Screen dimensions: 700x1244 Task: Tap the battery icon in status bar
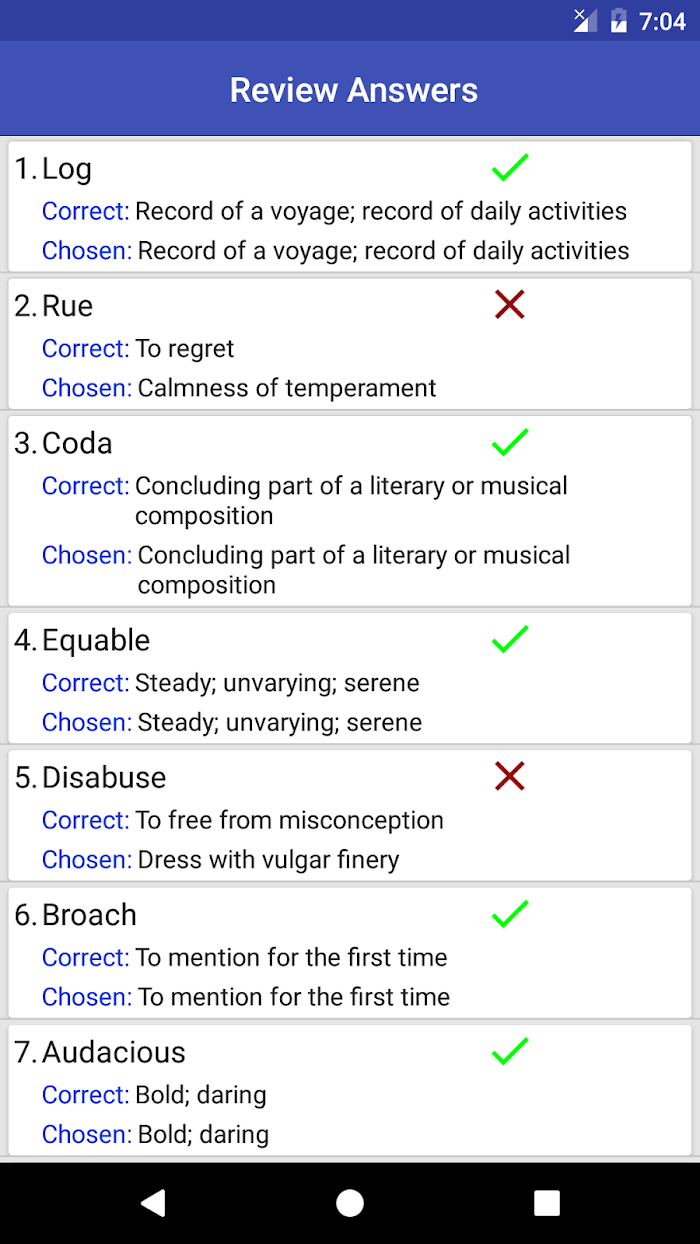pos(619,20)
